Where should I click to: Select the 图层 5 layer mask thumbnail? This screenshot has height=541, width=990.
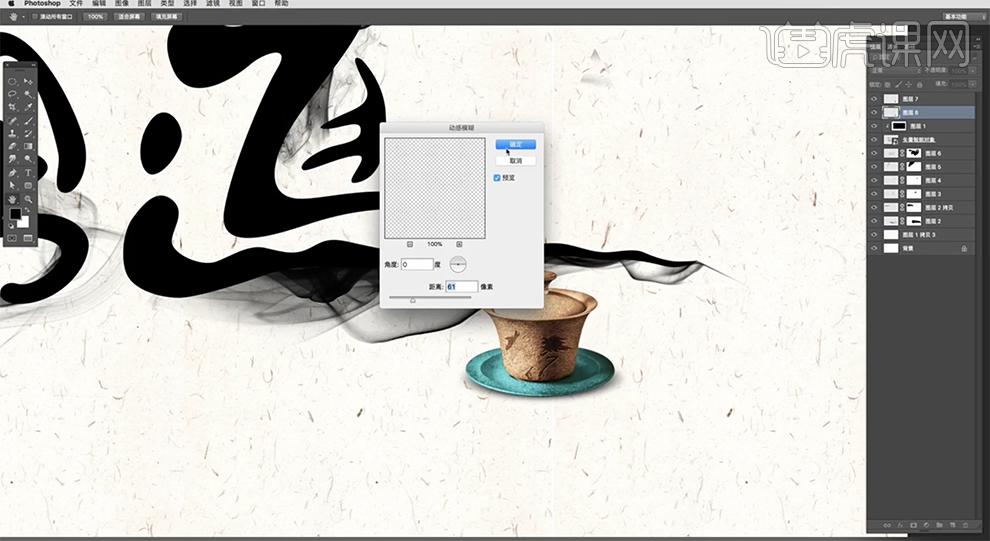click(x=914, y=167)
